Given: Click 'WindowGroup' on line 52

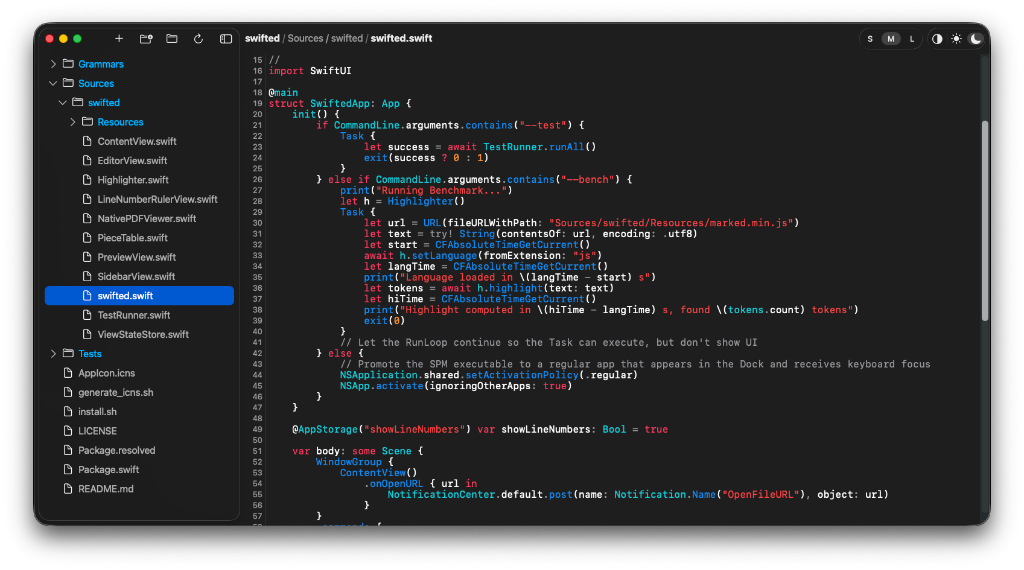Looking at the screenshot, I should tap(349, 462).
